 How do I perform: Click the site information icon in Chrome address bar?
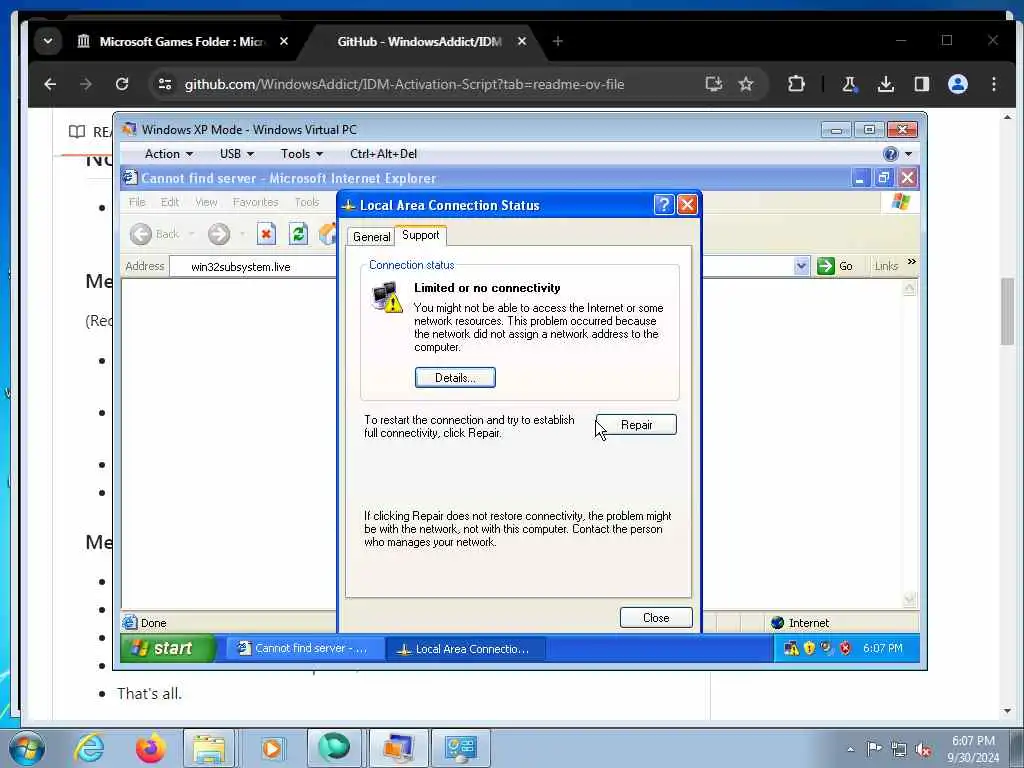[x=165, y=84]
